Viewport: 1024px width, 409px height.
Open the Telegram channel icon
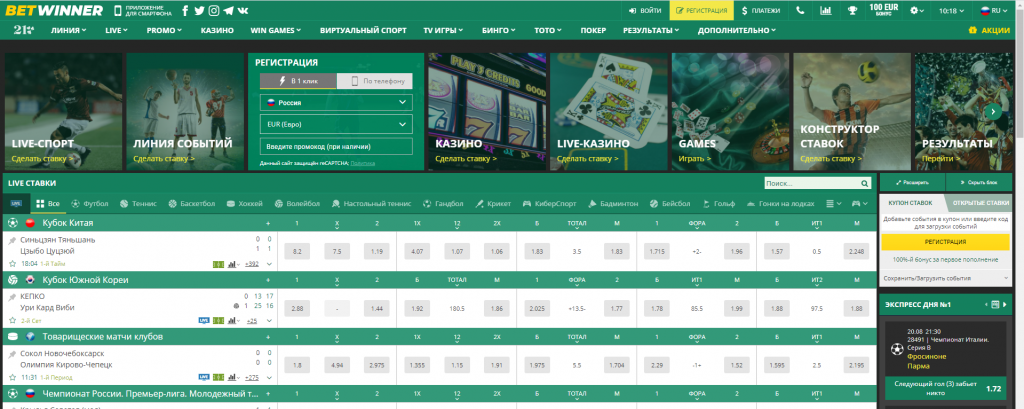coord(228,10)
